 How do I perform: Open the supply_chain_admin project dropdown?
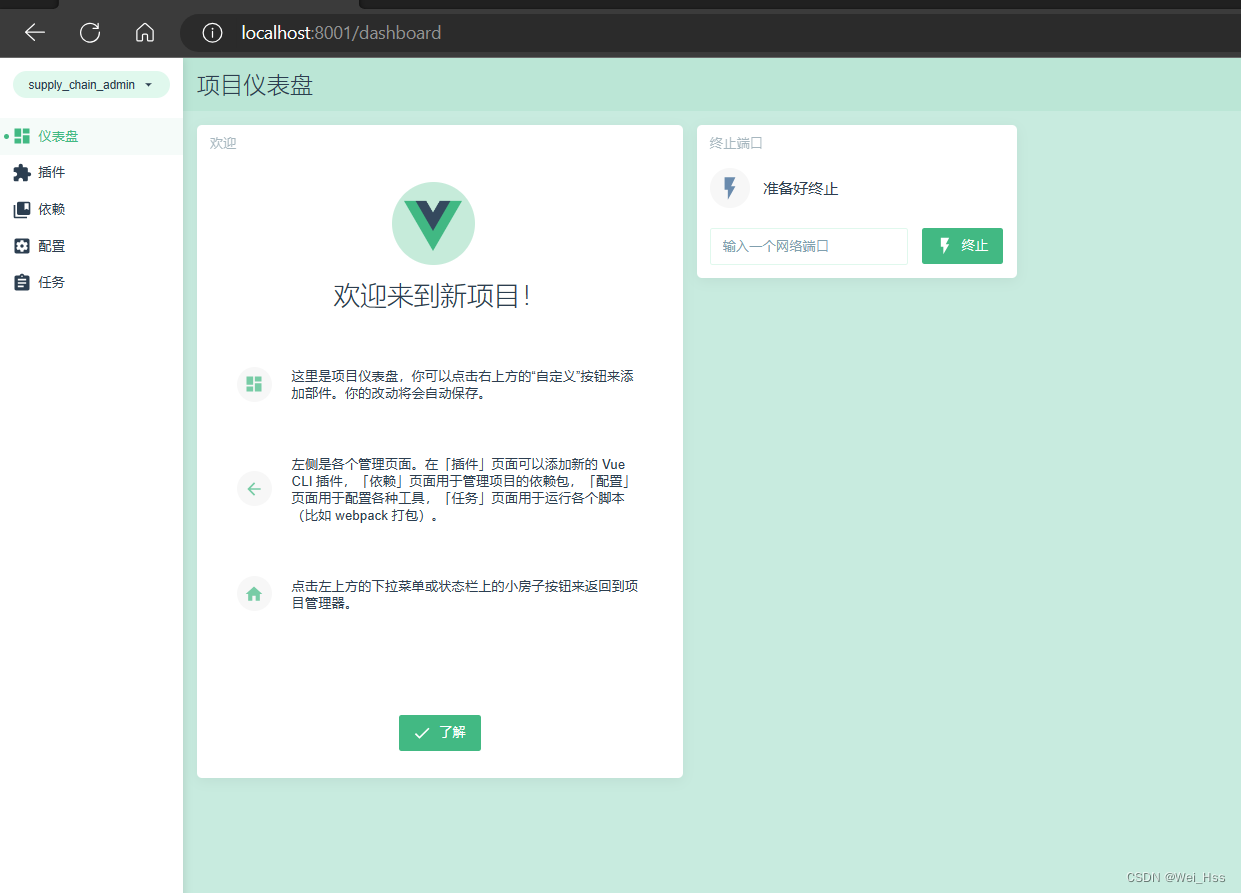coord(91,85)
